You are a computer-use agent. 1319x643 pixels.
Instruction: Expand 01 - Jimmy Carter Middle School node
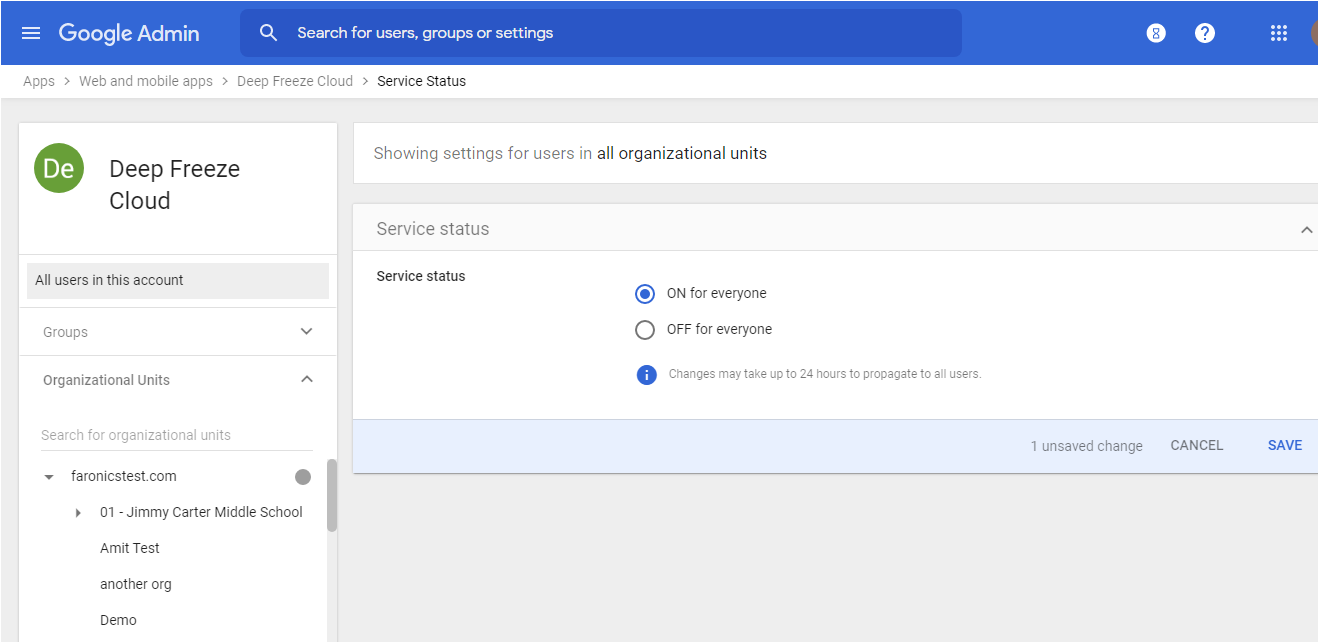[78, 513]
